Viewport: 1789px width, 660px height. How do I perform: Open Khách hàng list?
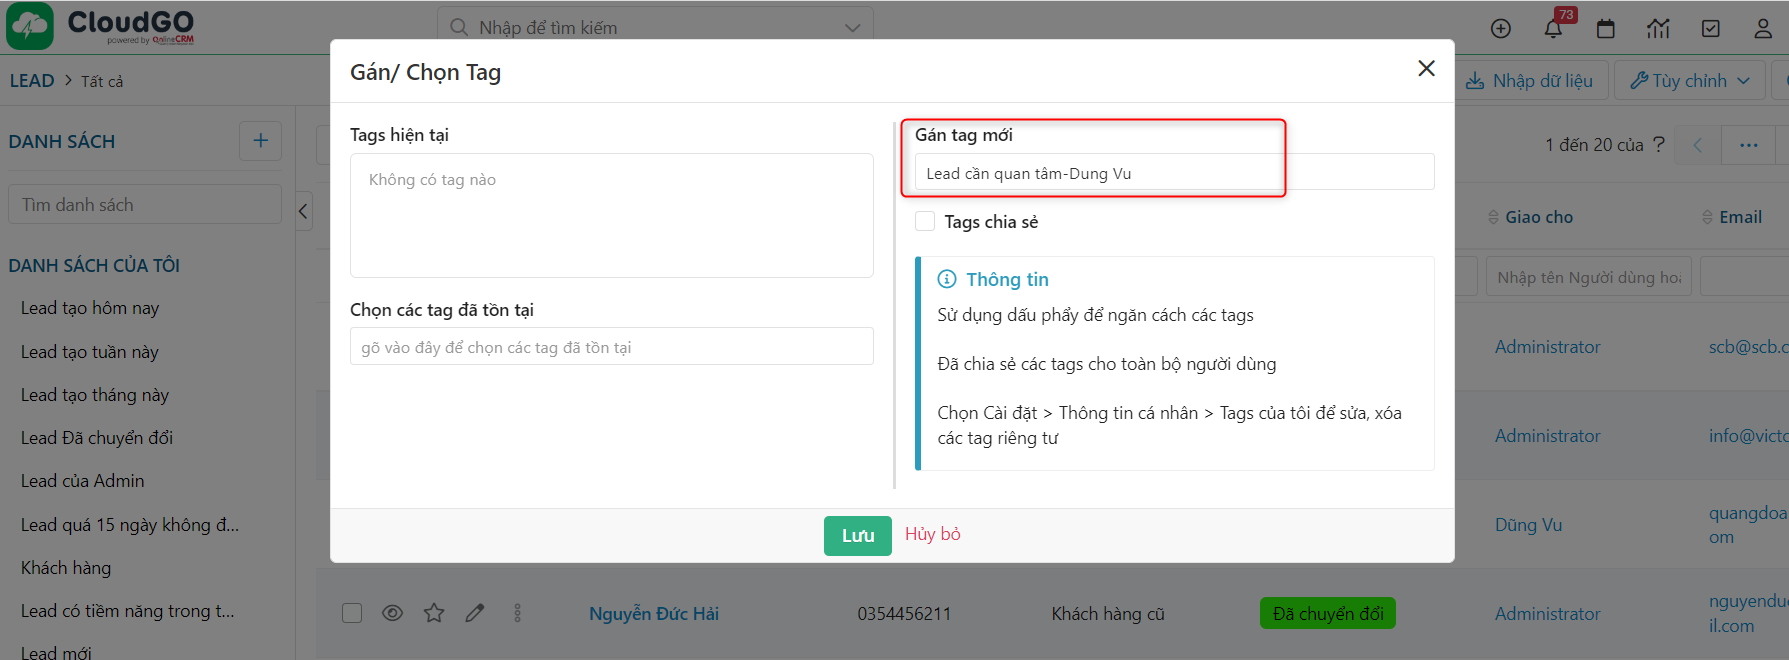pyautogui.click(x=66, y=568)
